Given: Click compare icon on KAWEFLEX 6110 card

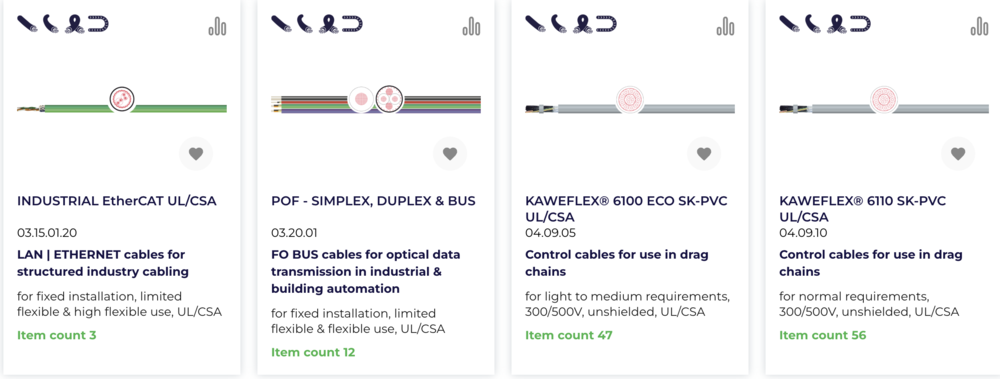Looking at the screenshot, I should (980, 26).
